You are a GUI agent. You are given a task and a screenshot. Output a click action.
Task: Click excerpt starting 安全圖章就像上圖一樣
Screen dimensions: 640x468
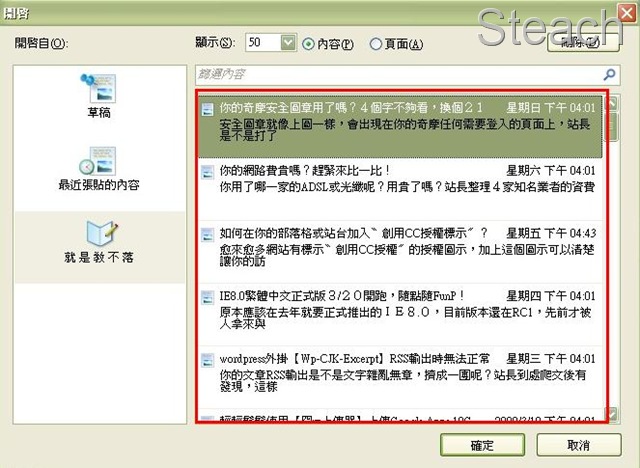click(405, 130)
